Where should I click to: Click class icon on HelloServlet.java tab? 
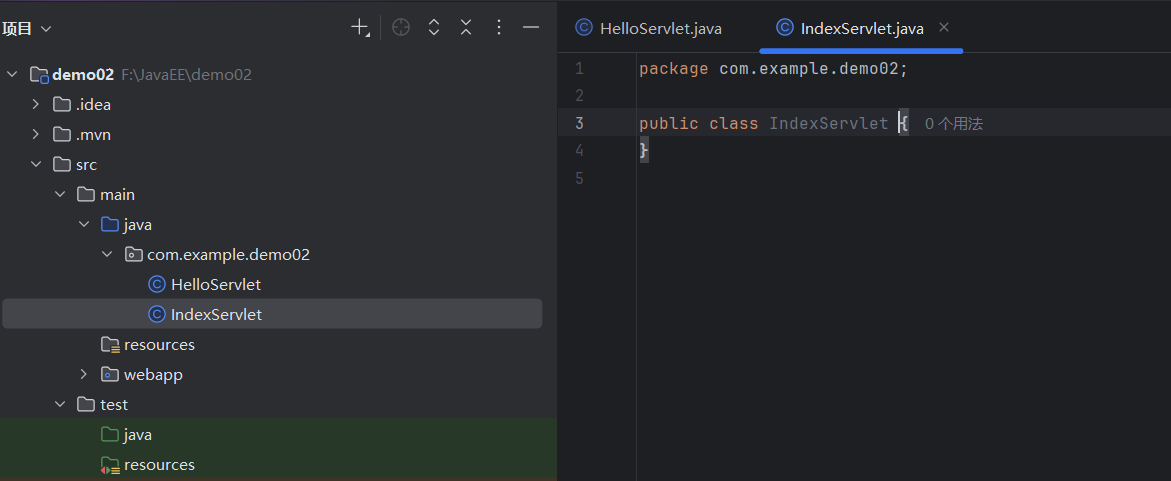(583, 28)
